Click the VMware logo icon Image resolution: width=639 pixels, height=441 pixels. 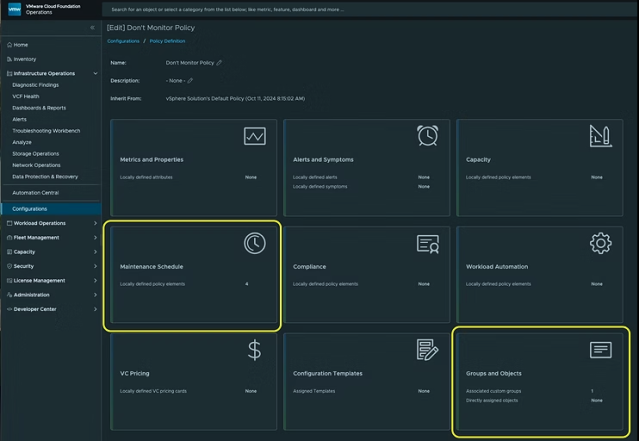pos(14,9)
